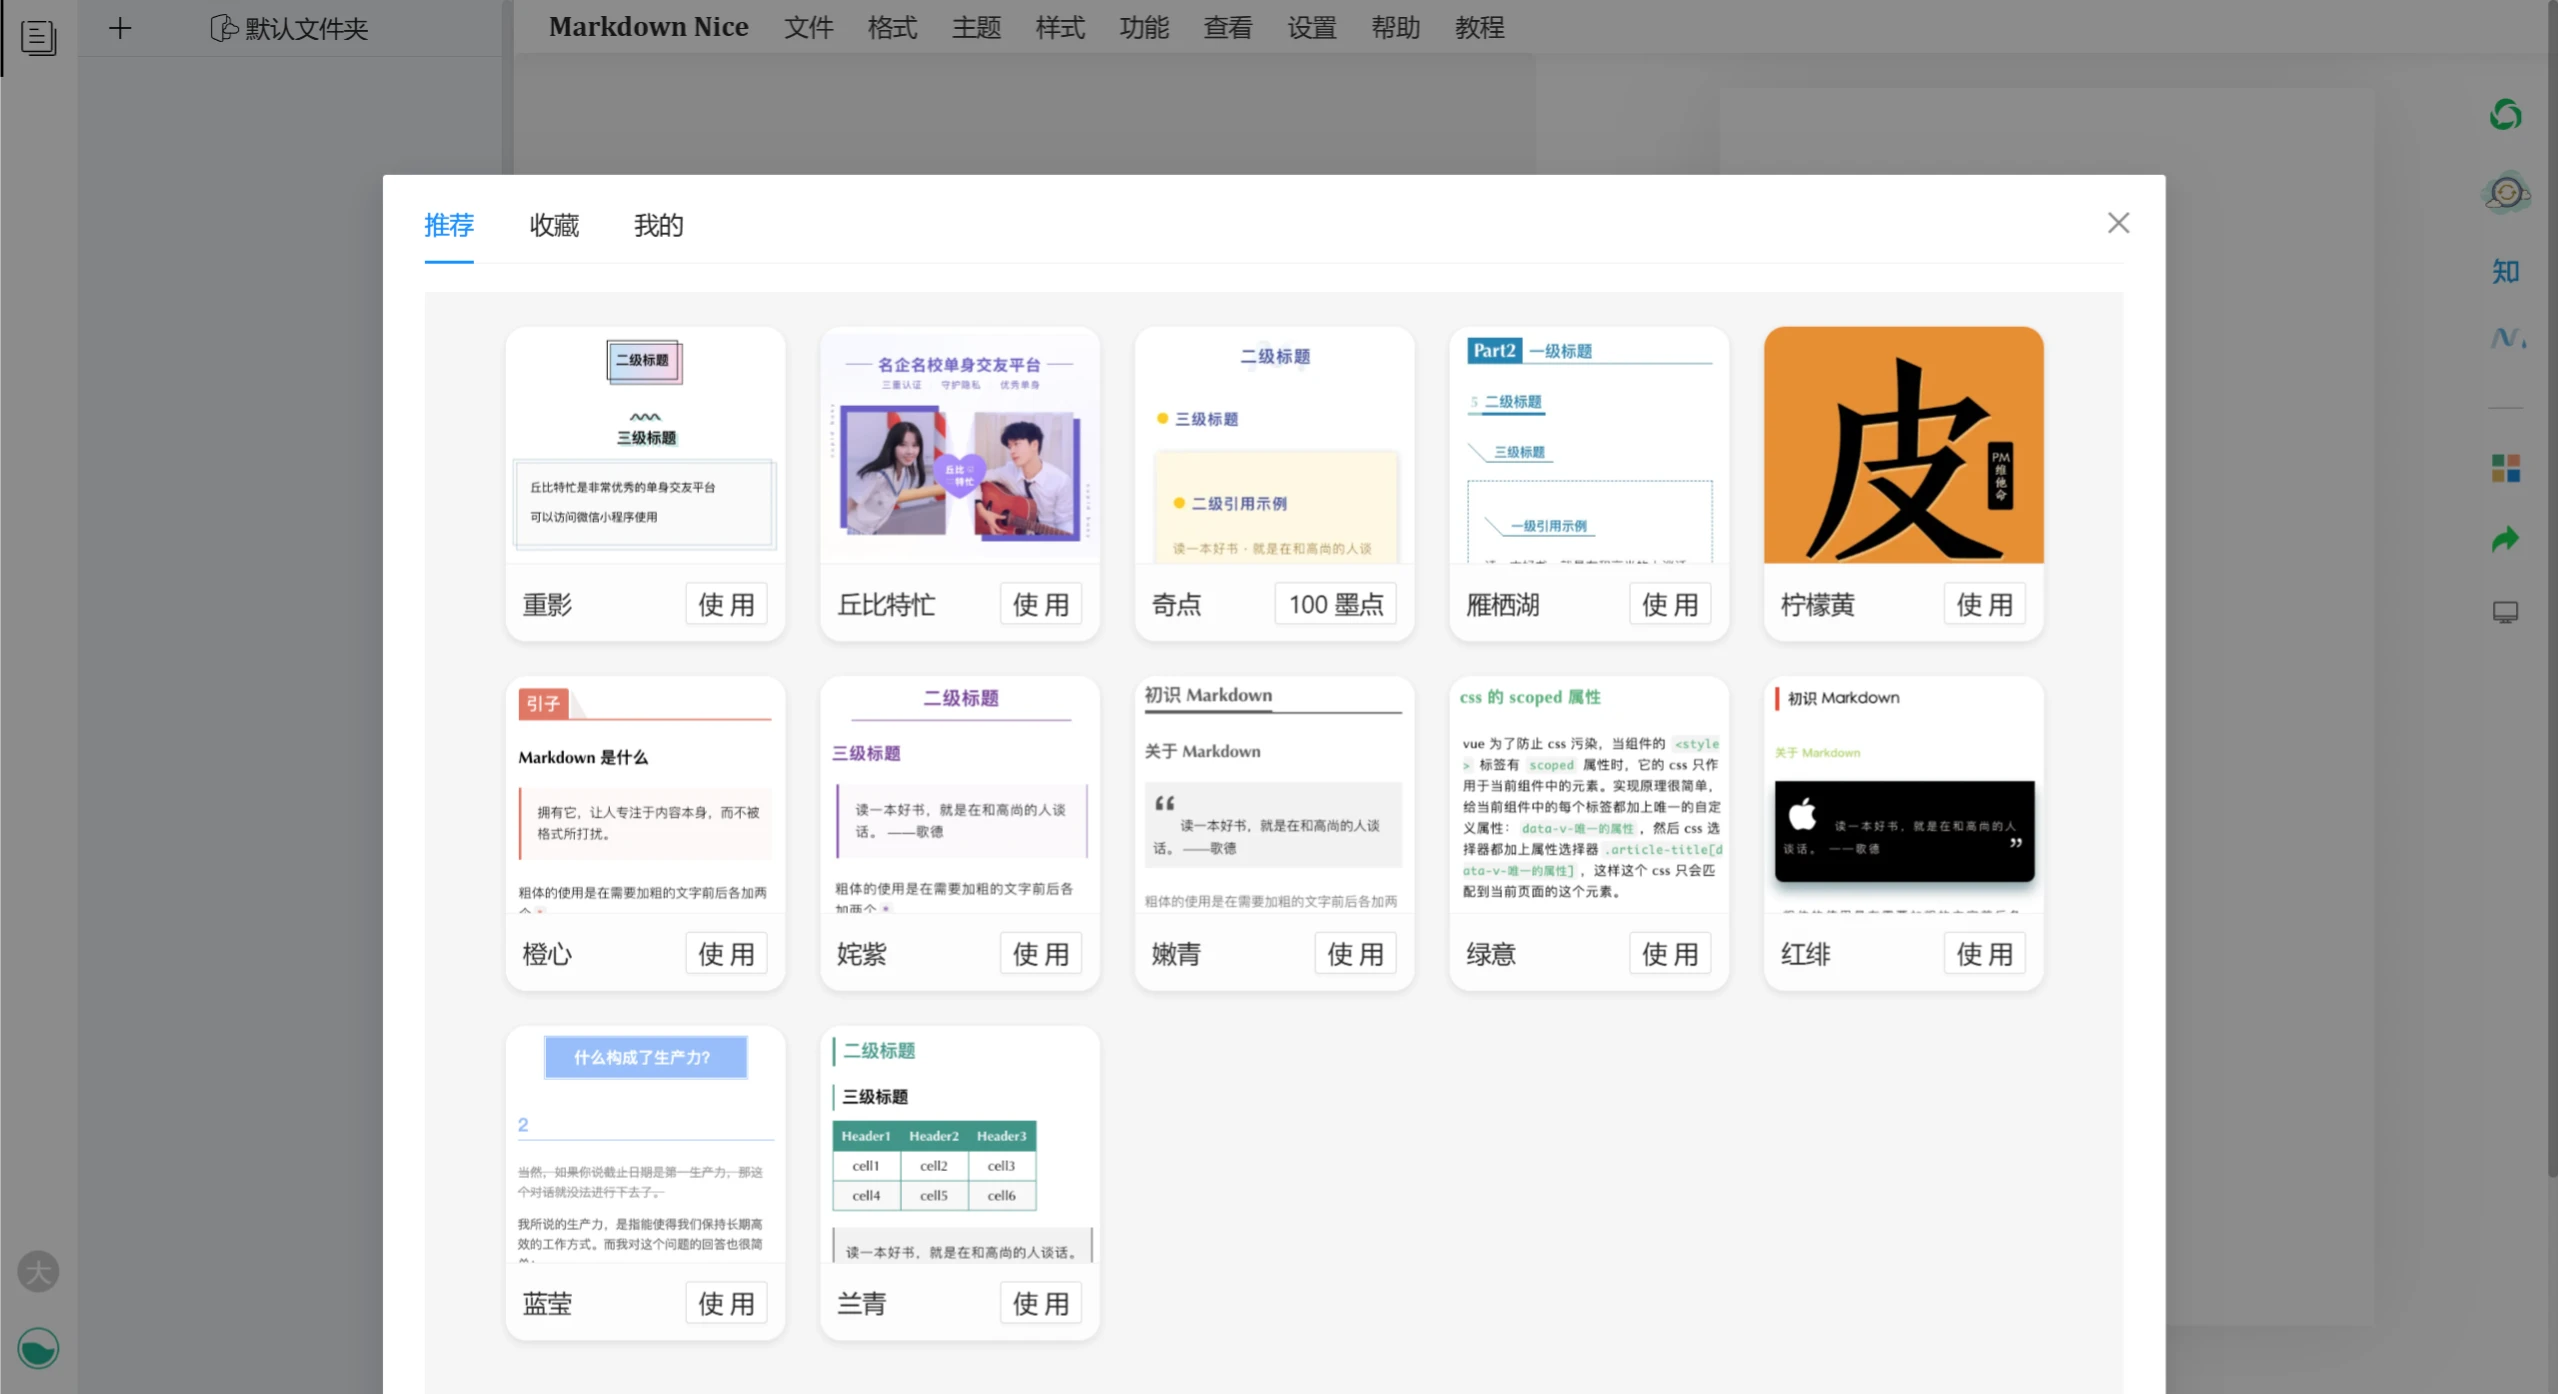Open the 默认文件夹 folder
The image size is (2558, 1394).
click(x=289, y=28)
